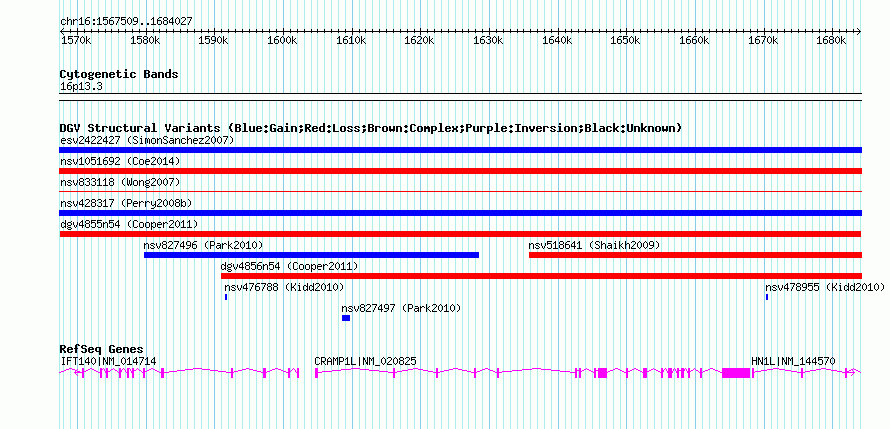Screen dimensions: 890x429
Task: Click the DGV Structural Variants track heading
Action: tap(371, 128)
